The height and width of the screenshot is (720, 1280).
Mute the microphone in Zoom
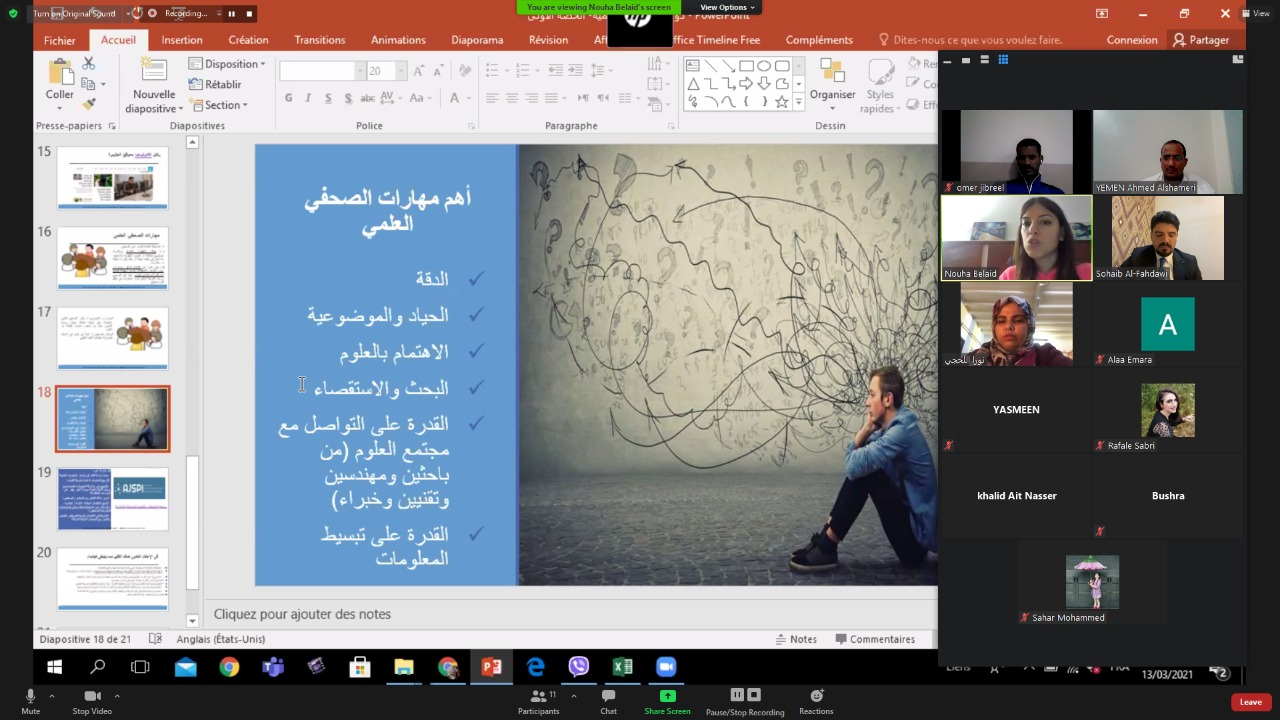tap(30, 700)
